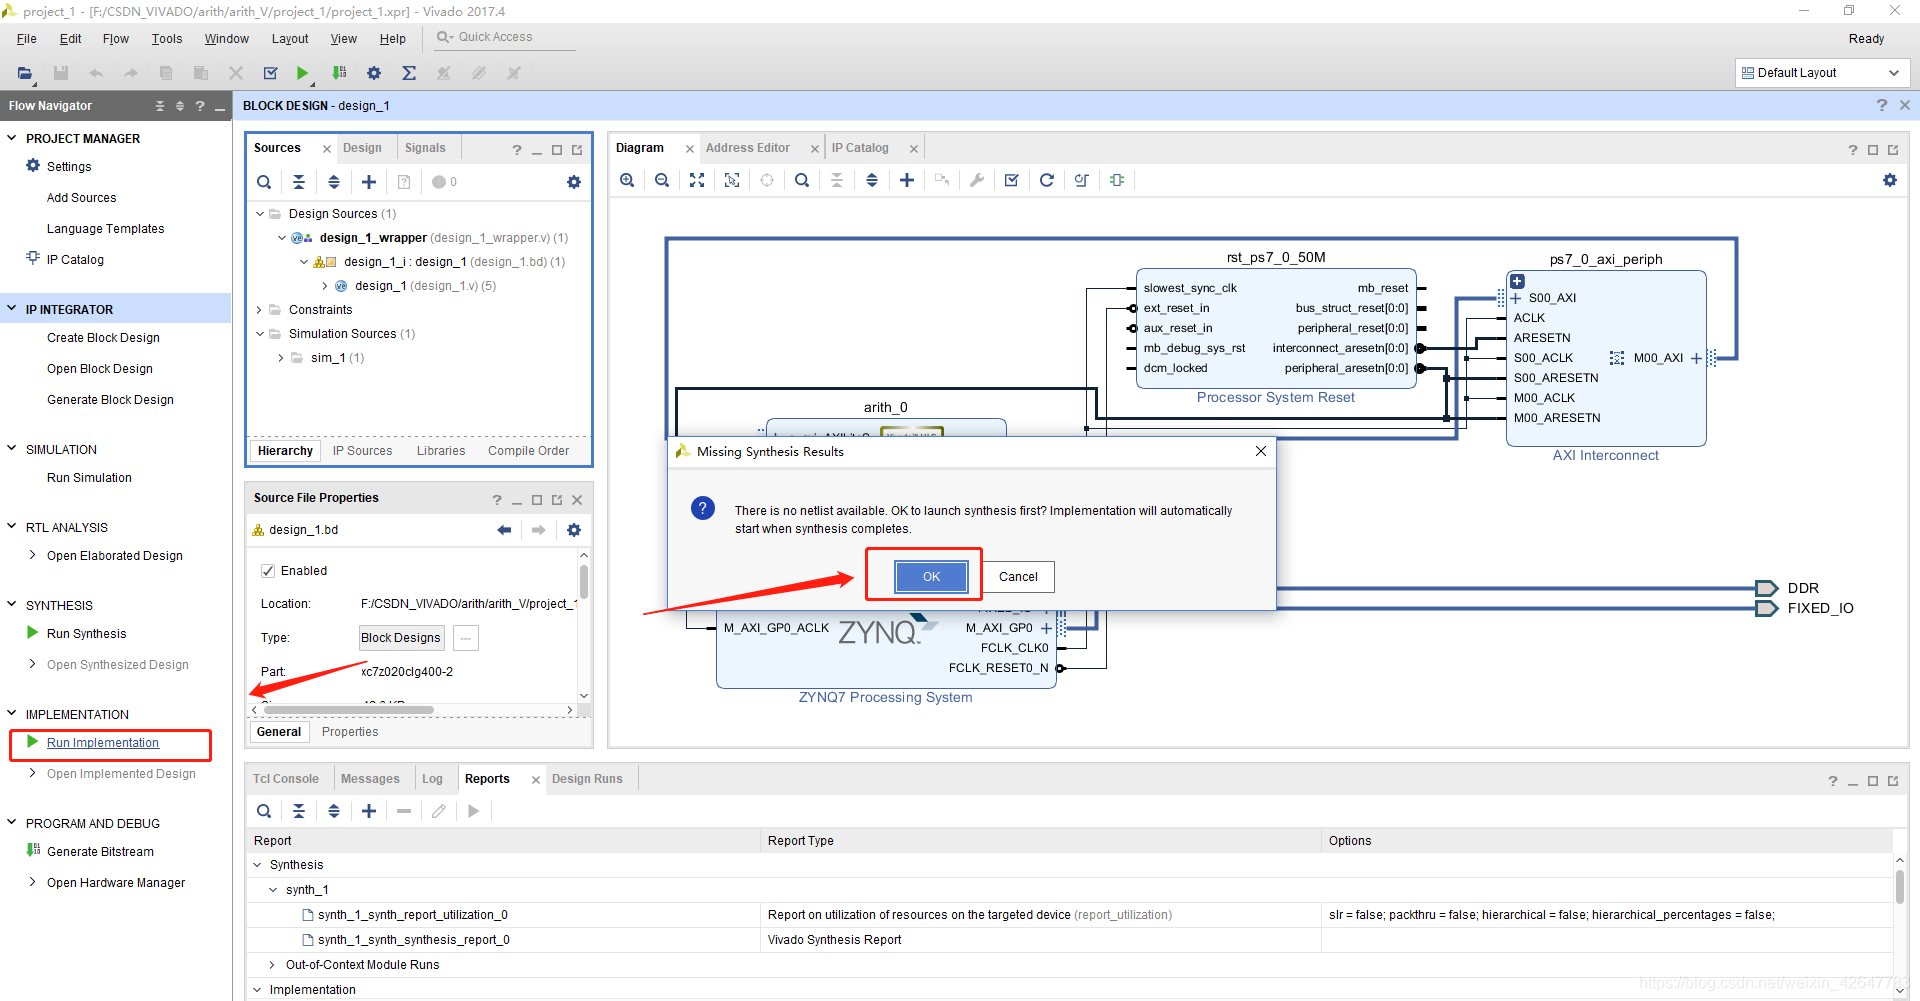Click the Add IP plus icon in diagram
The height and width of the screenshot is (1001, 1920).
pyautogui.click(x=907, y=180)
